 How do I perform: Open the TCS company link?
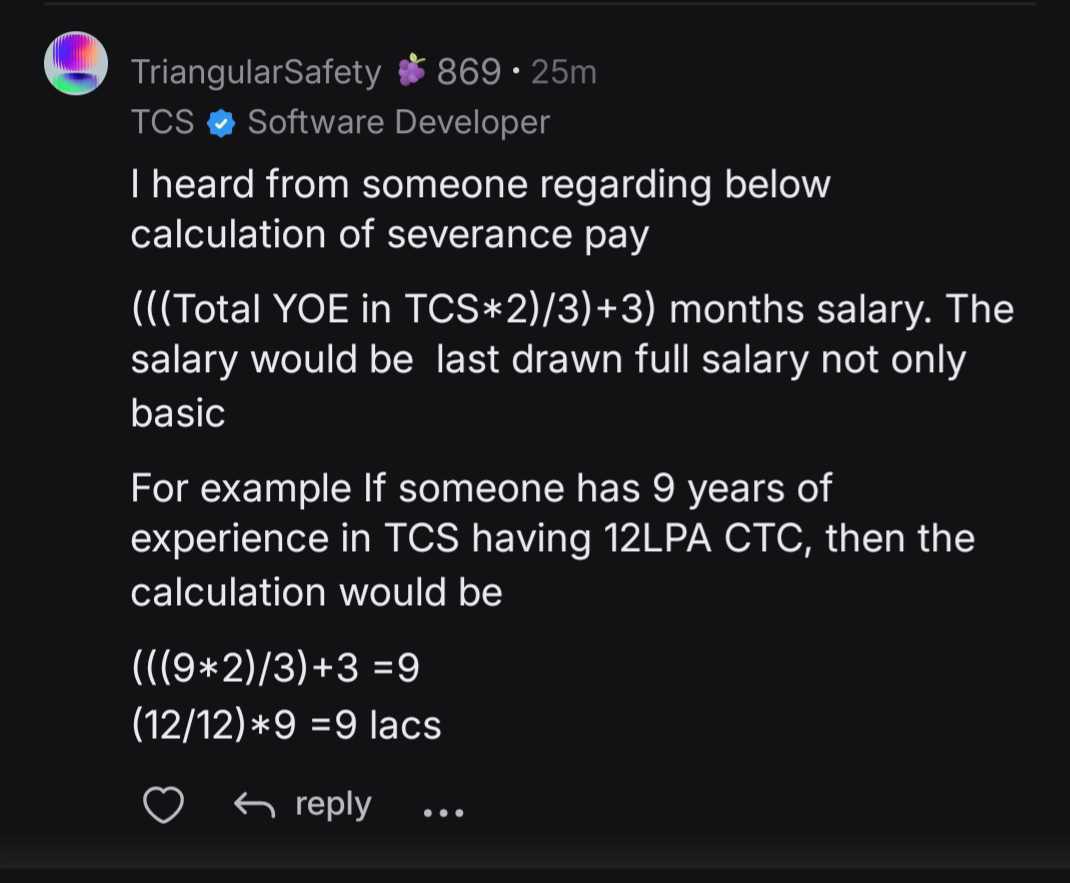tap(162, 122)
